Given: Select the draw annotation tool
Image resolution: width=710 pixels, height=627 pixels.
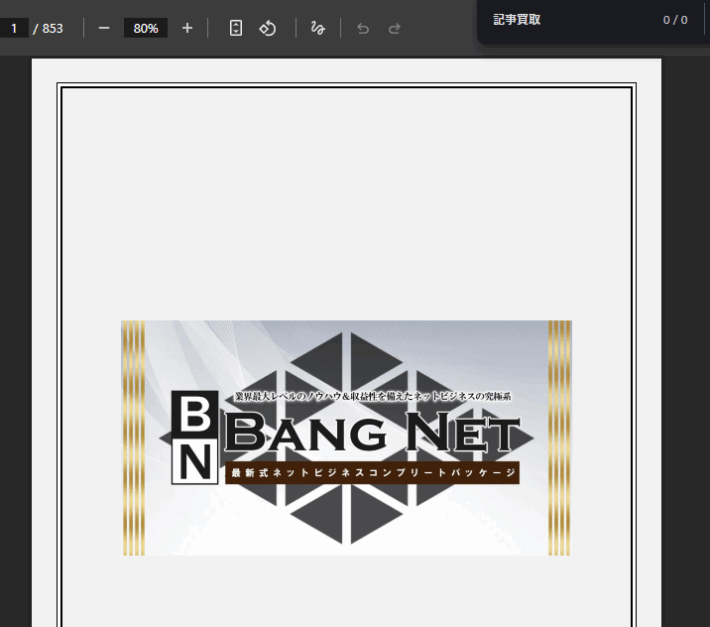Looking at the screenshot, I should coord(318,28).
